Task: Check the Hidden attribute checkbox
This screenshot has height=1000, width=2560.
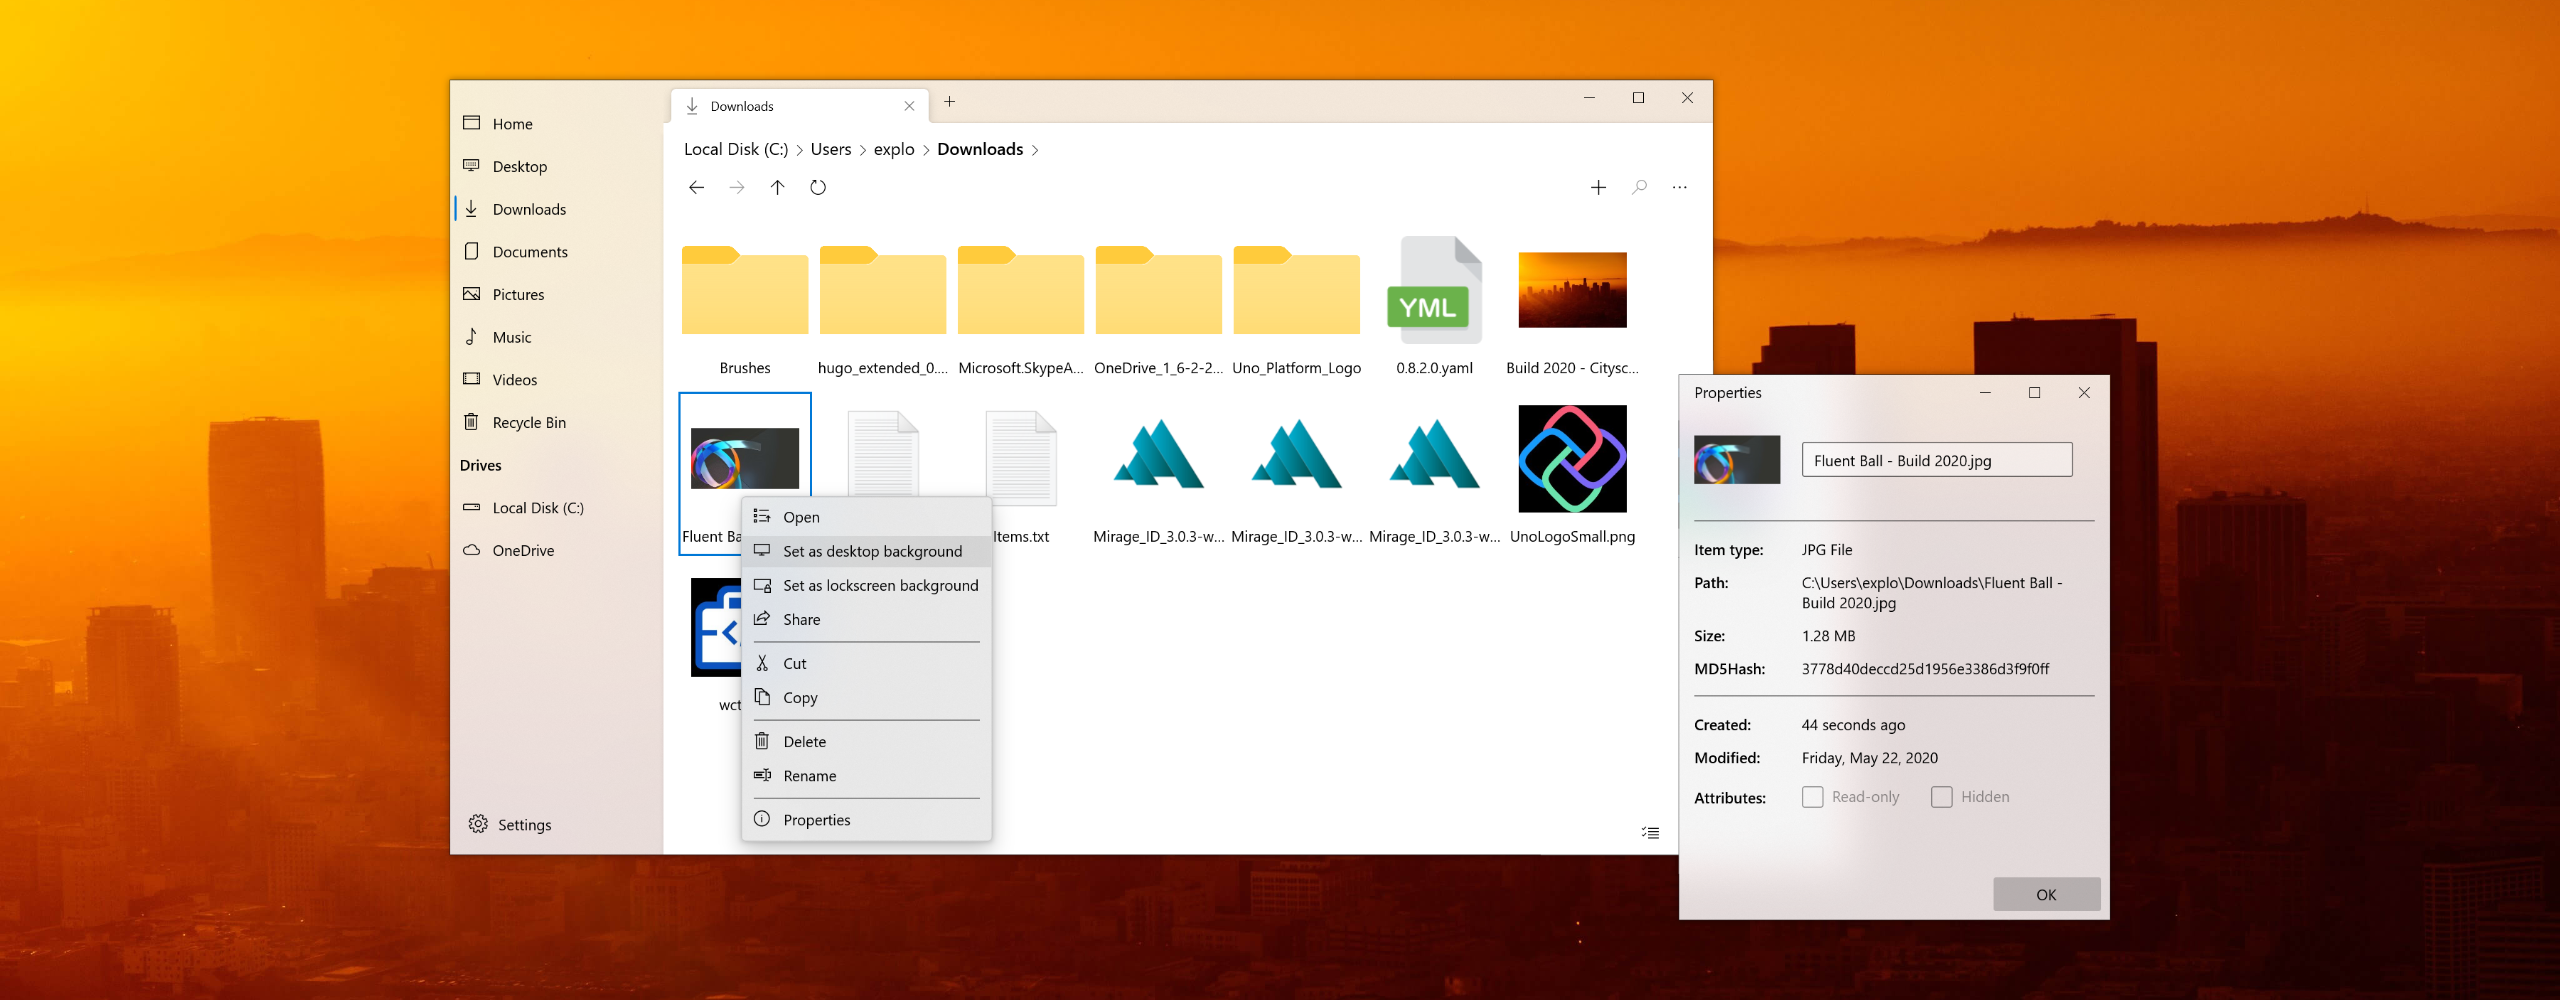Action: [1942, 796]
